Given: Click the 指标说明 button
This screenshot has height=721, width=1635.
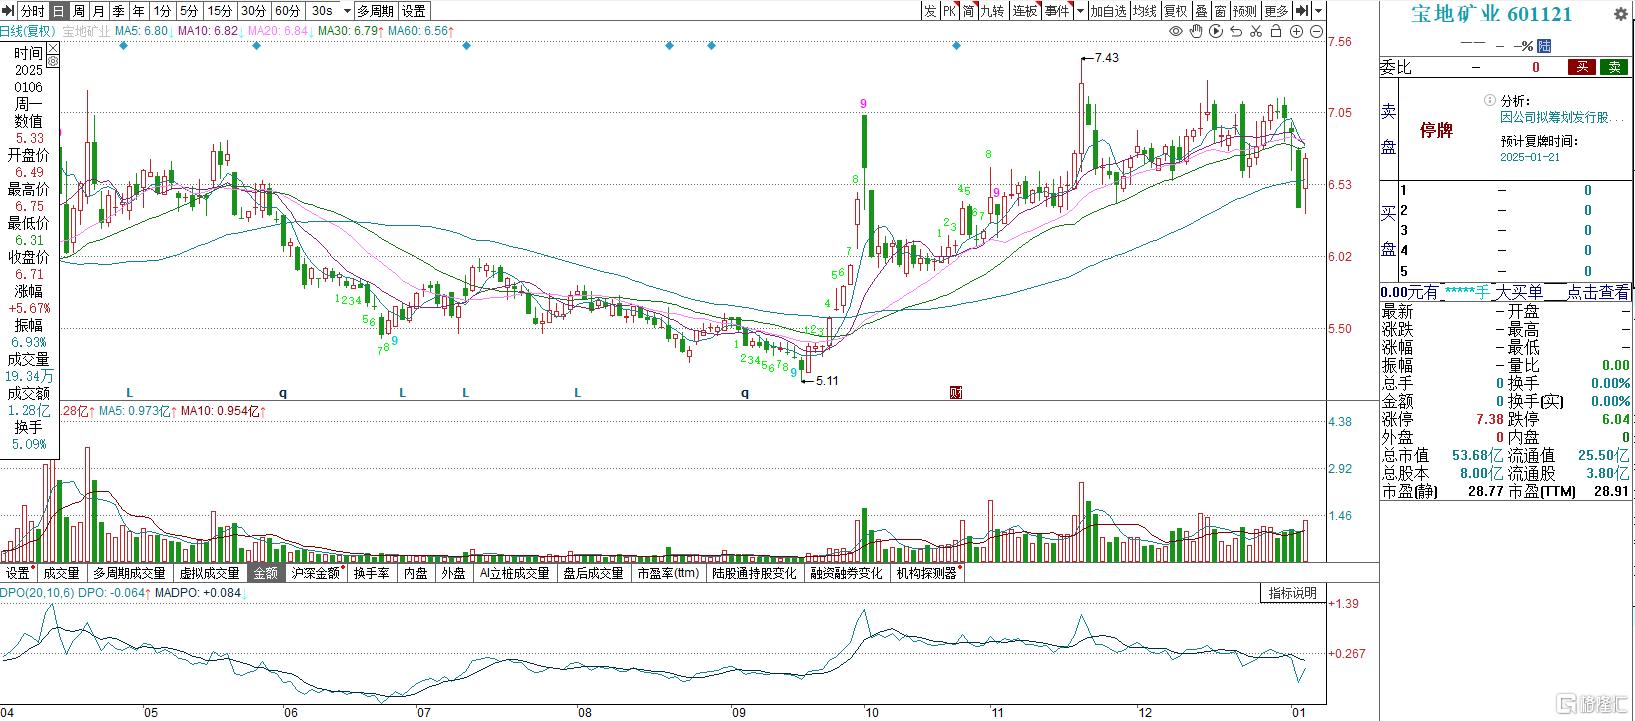Looking at the screenshot, I should (x=1292, y=593).
